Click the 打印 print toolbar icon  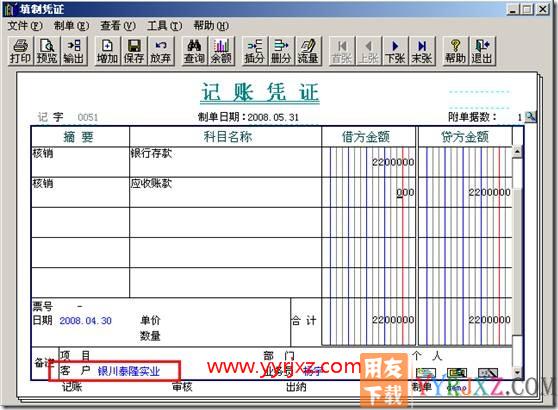tap(21, 51)
